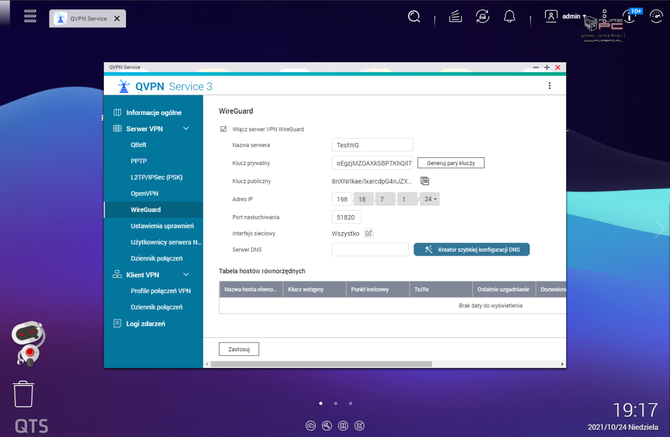Screen dimensions: 670x437
Task: Click the Serwer DNS input field
Action: coord(370,249)
